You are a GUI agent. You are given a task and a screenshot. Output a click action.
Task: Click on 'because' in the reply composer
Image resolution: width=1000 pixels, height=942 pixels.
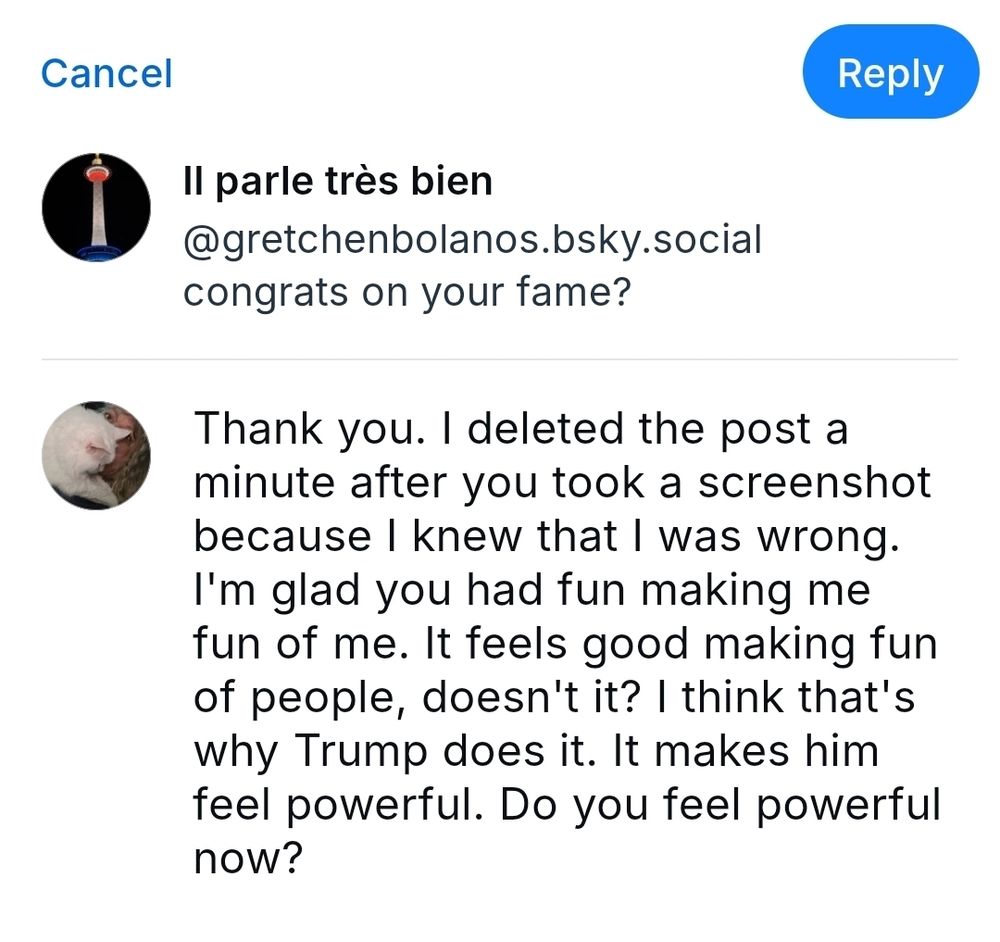coord(283,536)
